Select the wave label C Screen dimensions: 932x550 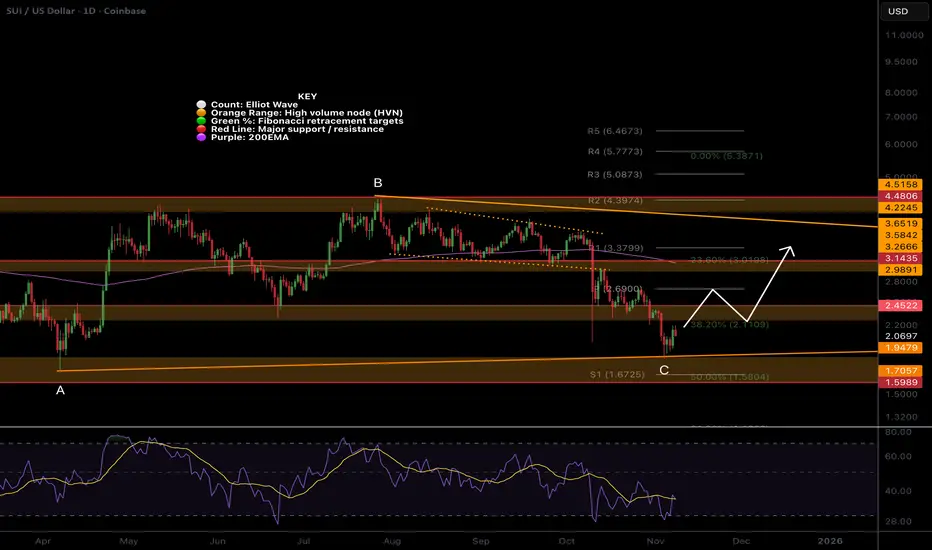click(x=664, y=370)
